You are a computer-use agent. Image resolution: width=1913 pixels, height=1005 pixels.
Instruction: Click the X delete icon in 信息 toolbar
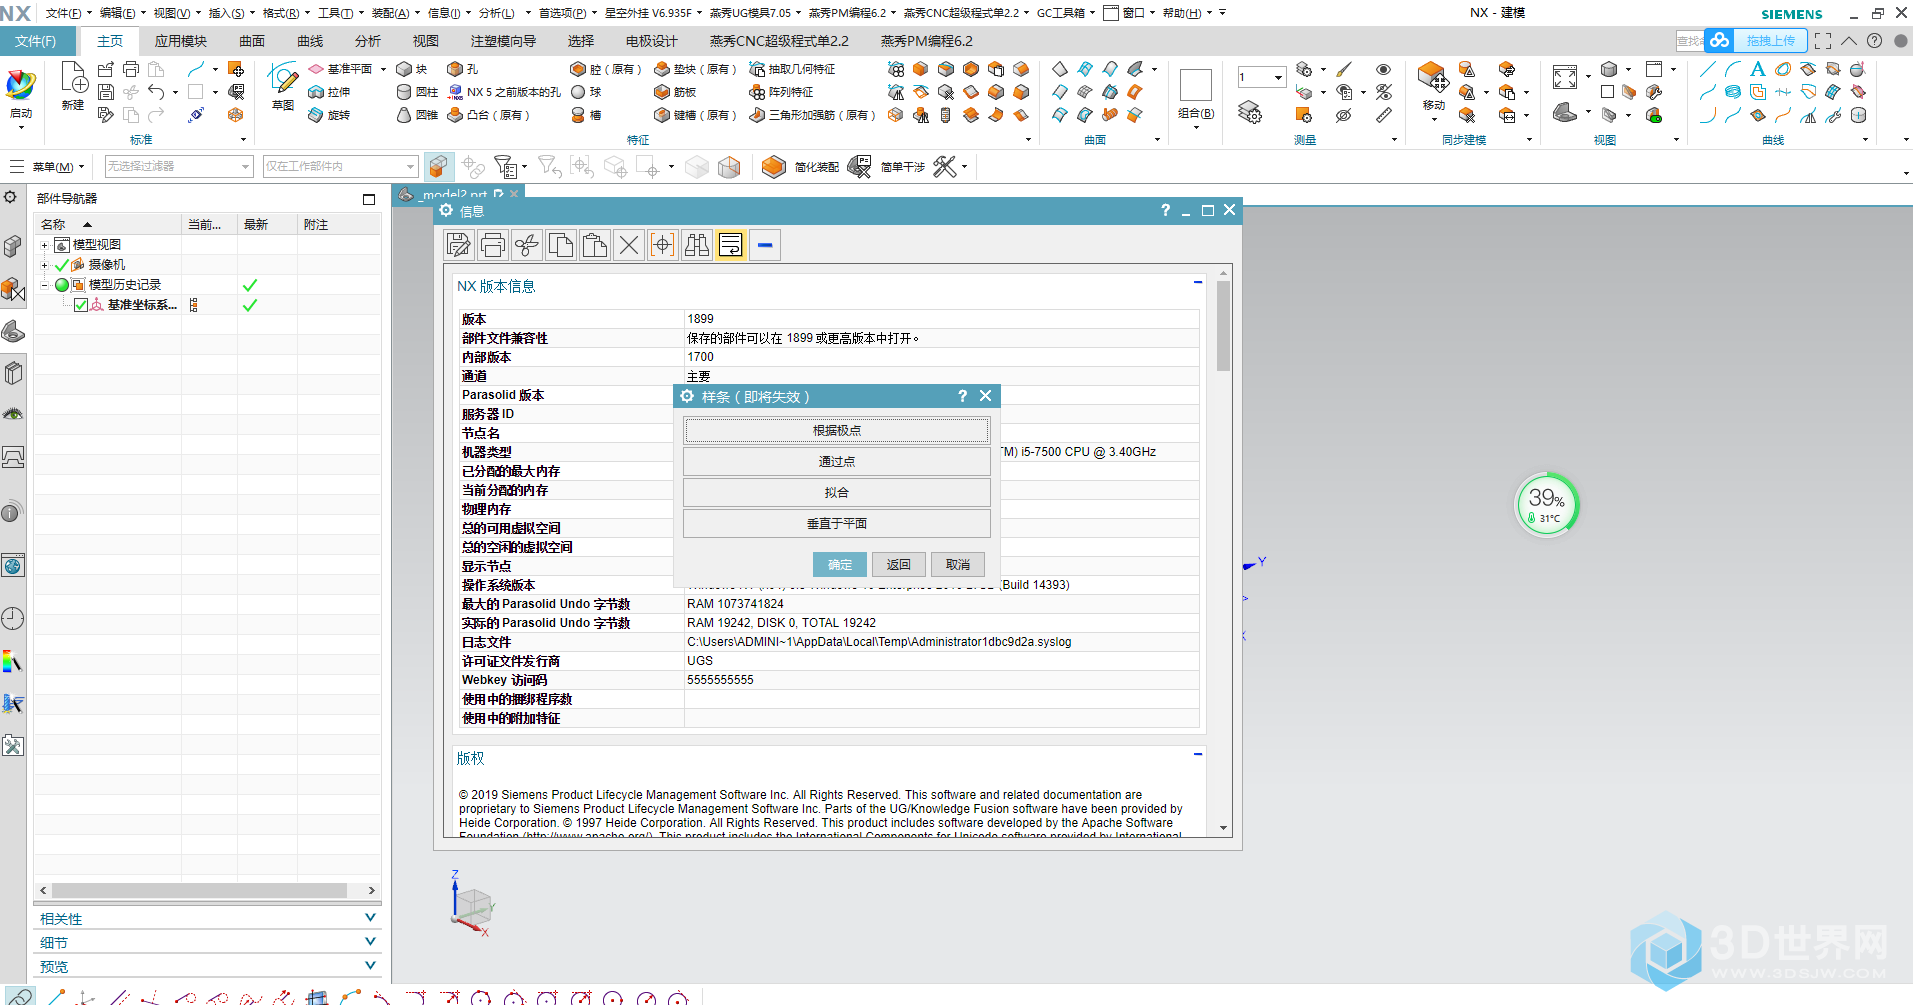point(629,245)
